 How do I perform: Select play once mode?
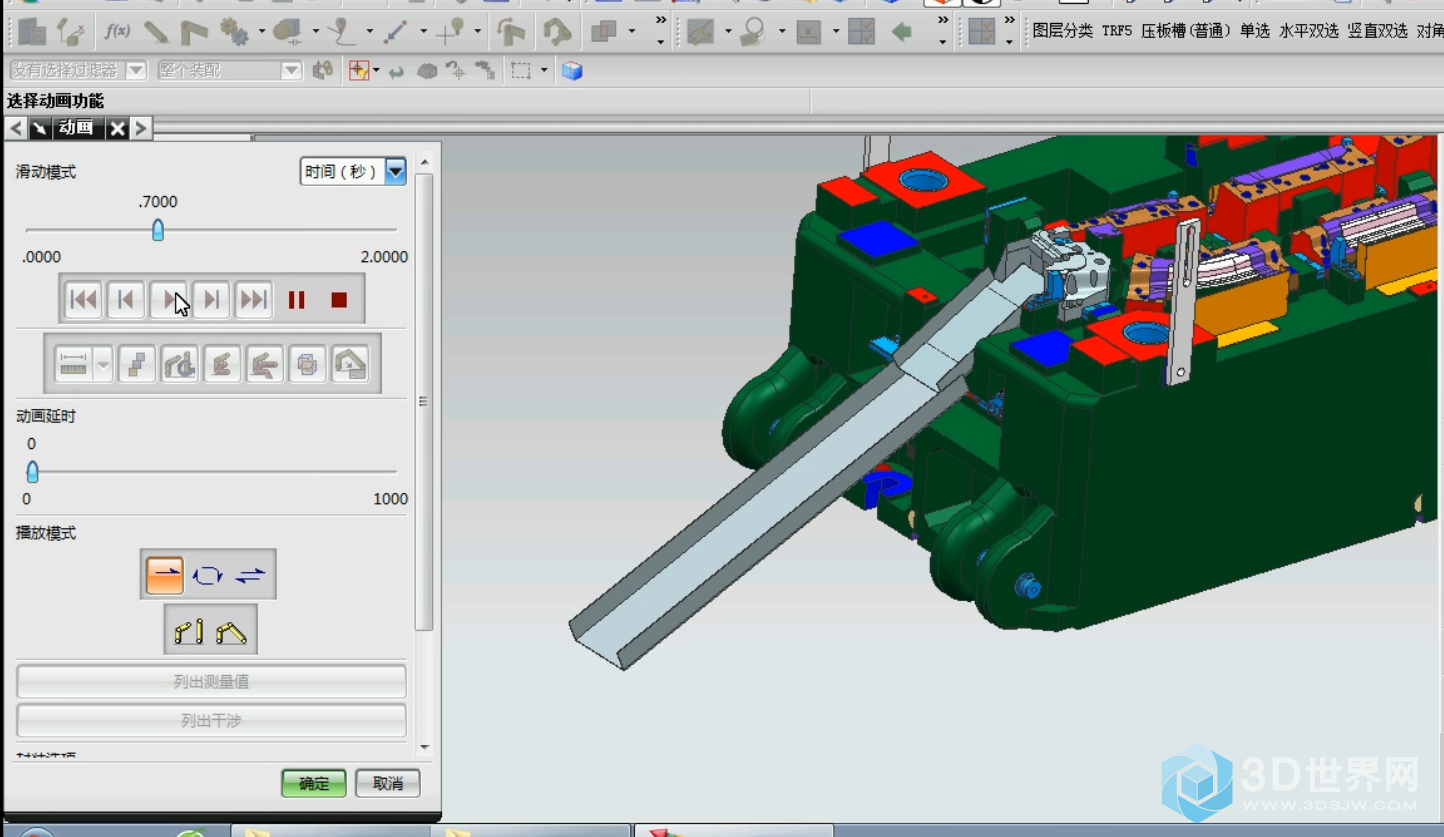click(x=165, y=575)
